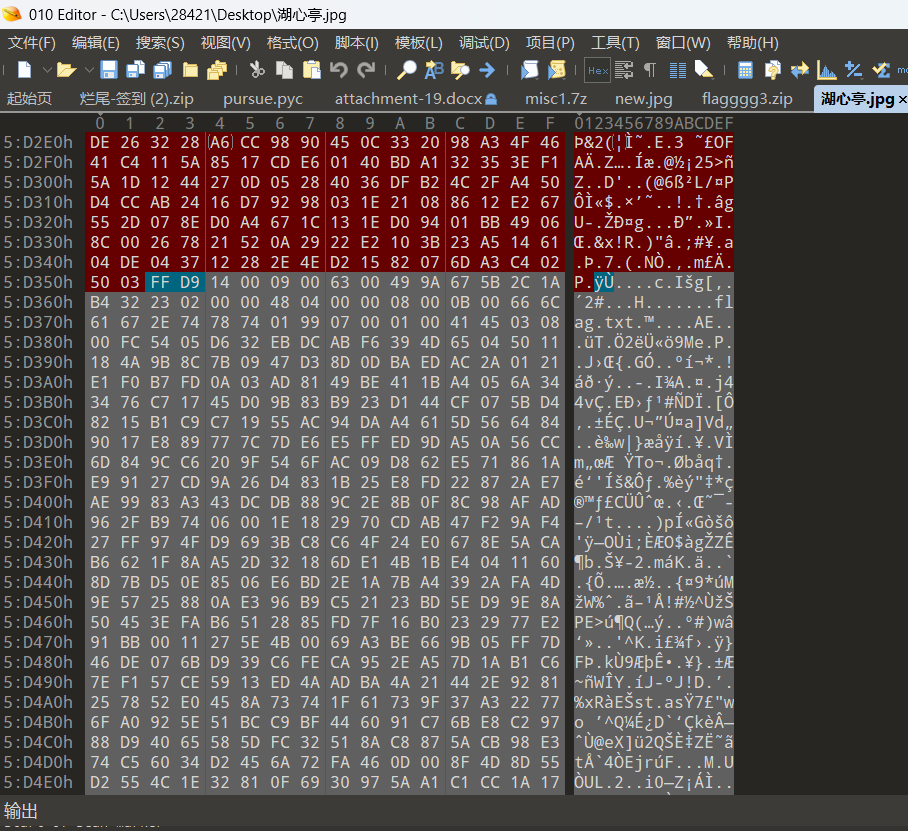Viewport: 908px width, 831px height.
Task: Click the Open file folder icon
Action: click(67, 70)
